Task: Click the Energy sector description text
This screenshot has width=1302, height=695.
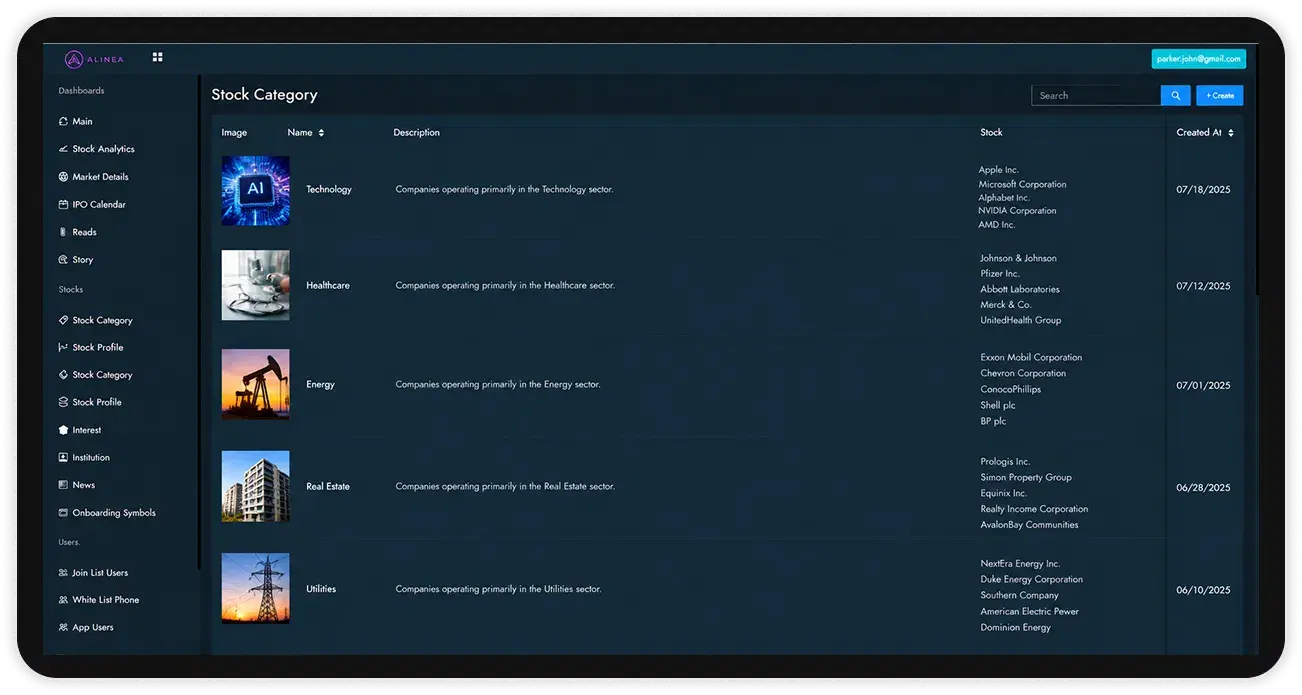Action: click(498, 384)
